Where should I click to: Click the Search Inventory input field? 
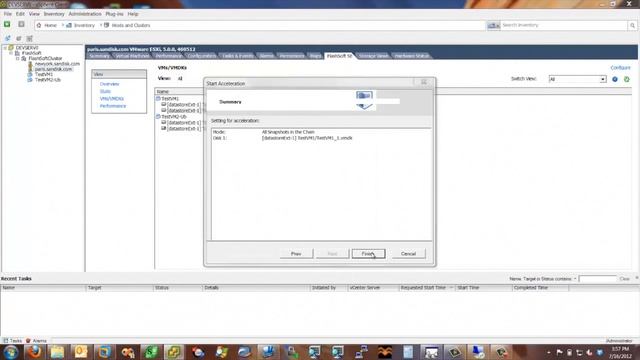coord(564,25)
